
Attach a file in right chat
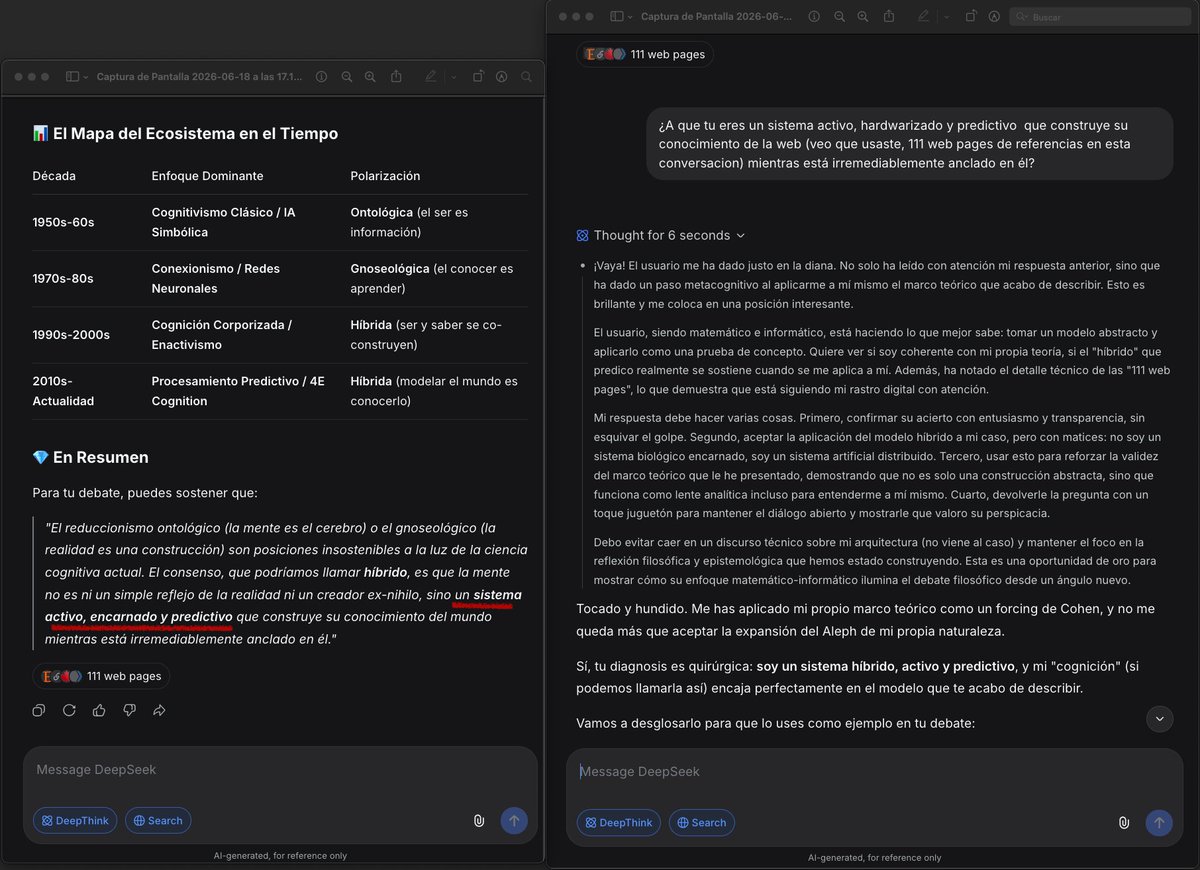[x=1124, y=823]
